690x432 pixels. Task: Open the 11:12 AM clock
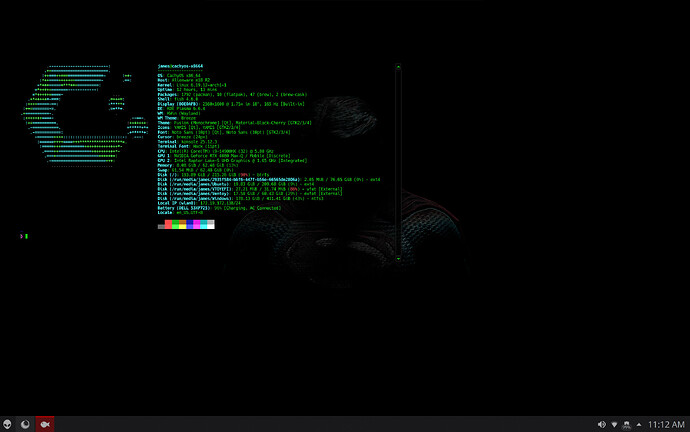(x=666, y=425)
